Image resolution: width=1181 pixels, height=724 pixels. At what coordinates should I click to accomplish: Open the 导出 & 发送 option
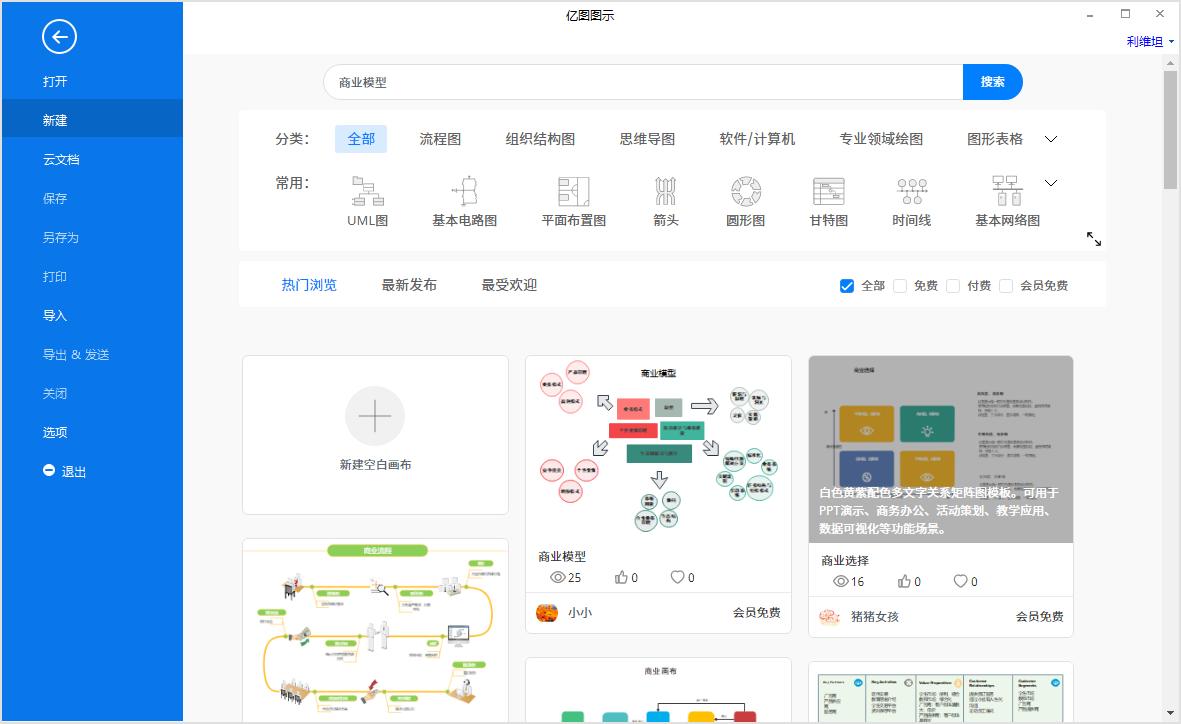pyautogui.click(x=74, y=354)
